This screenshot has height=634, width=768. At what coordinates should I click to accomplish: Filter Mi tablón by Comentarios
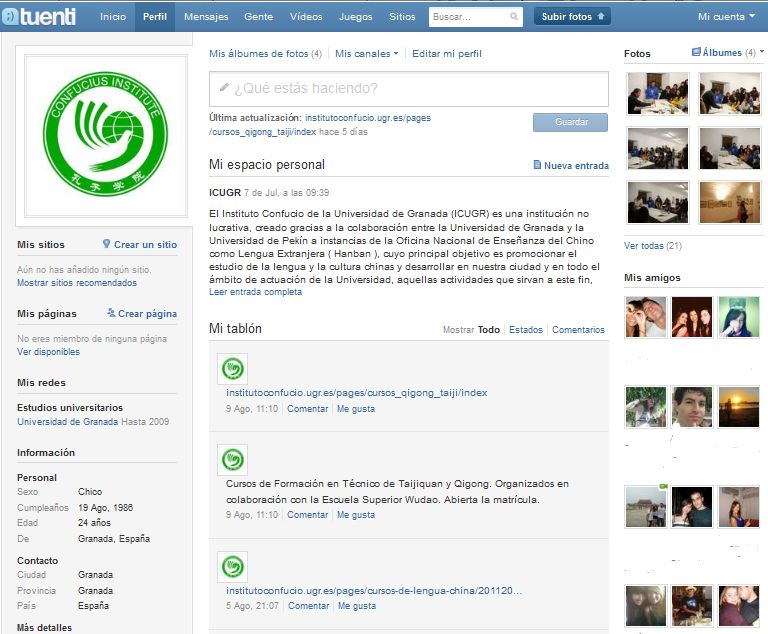tap(578, 330)
